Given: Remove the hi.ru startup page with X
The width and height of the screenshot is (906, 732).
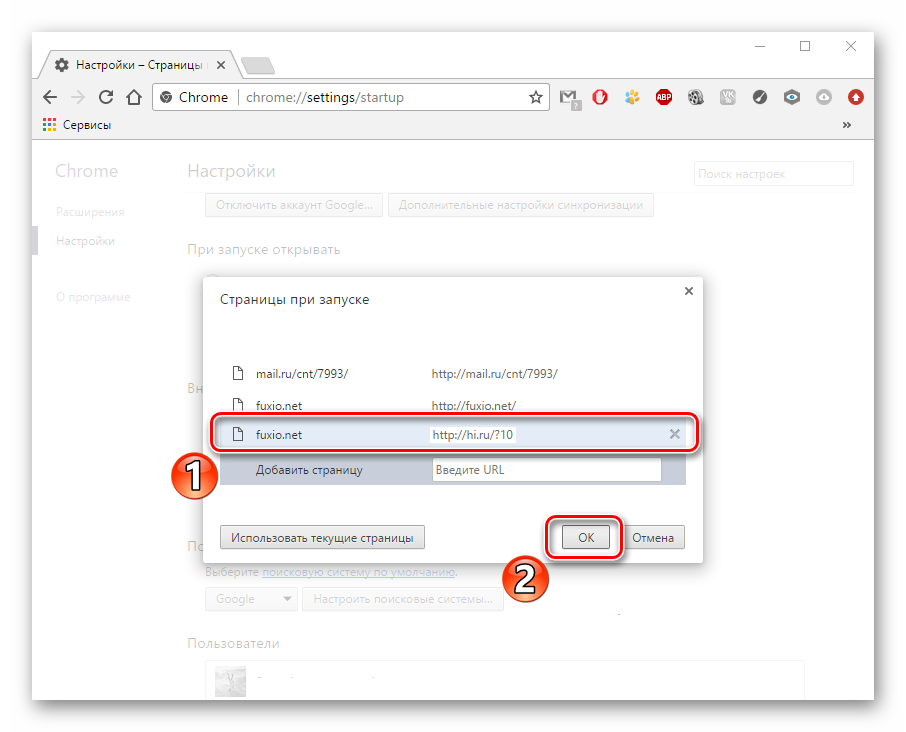Looking at the screenshot, I should pyautogui.click(x=674, y=434).
